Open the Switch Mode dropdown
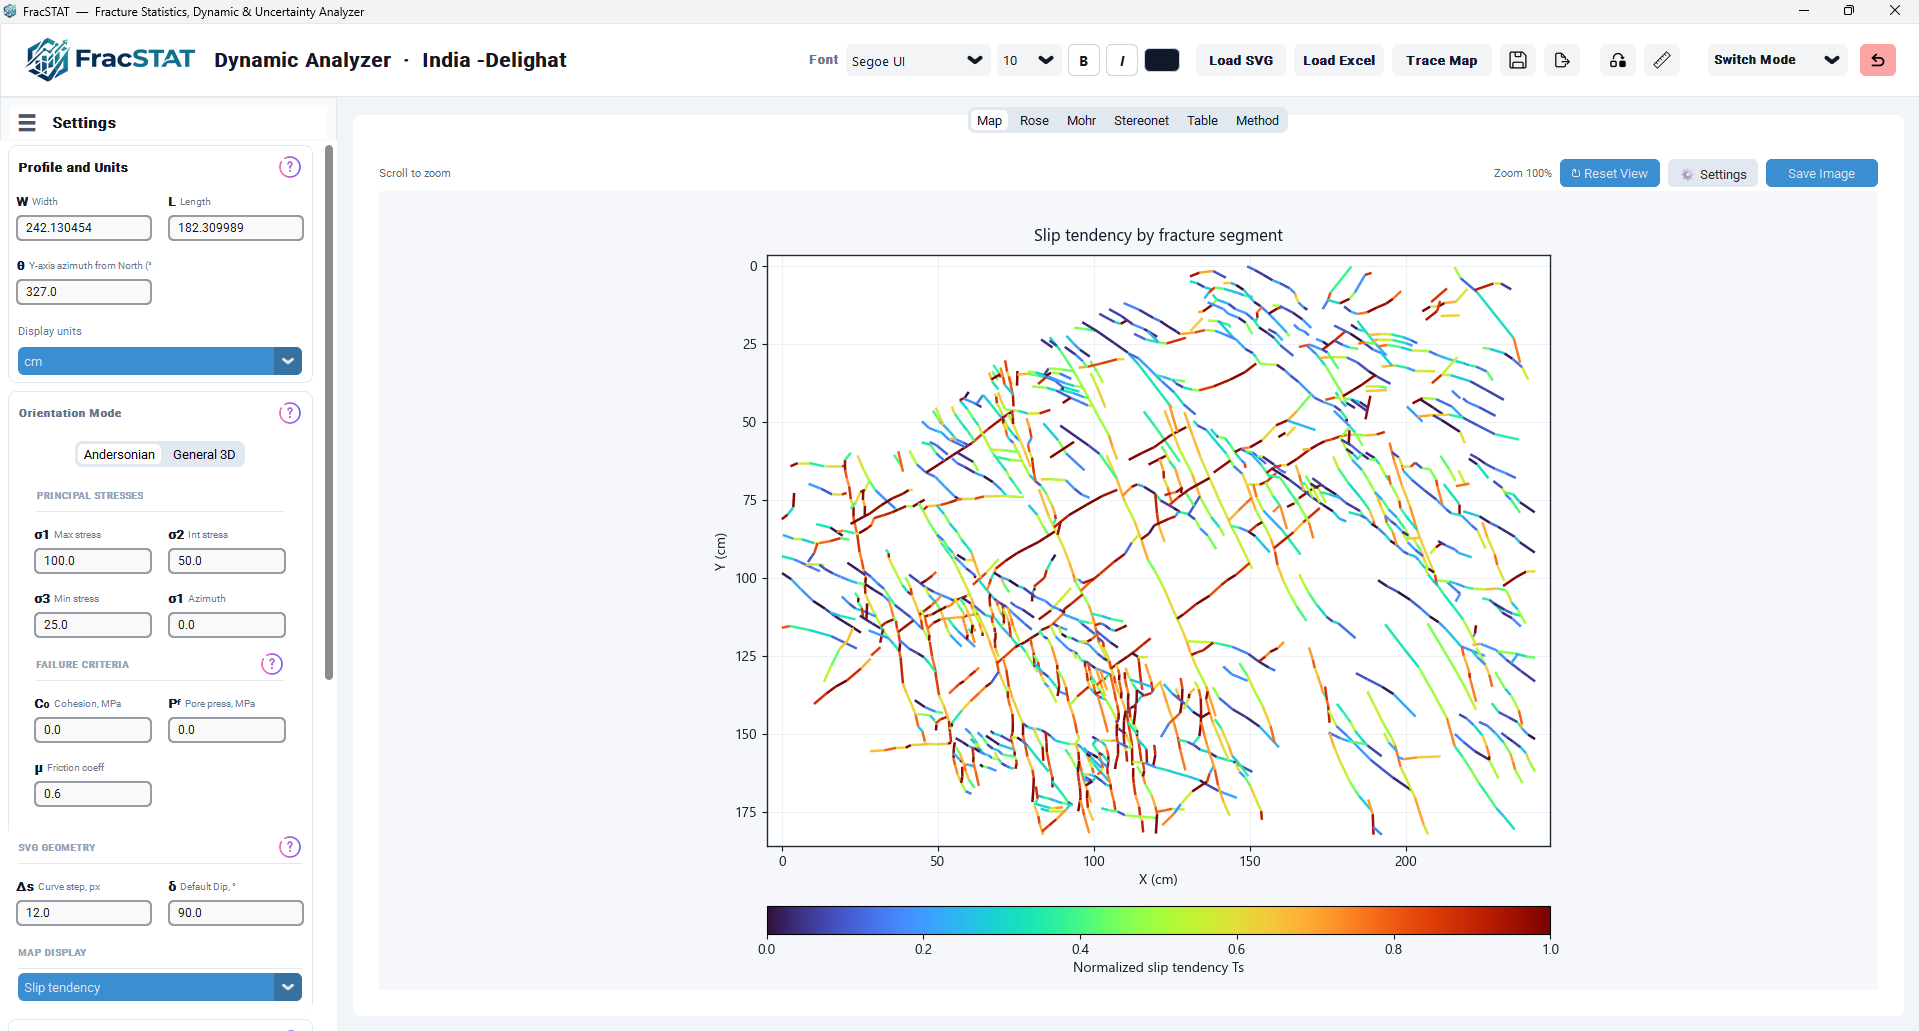Viewport: 1919px width, 1031px height. 1777,60
